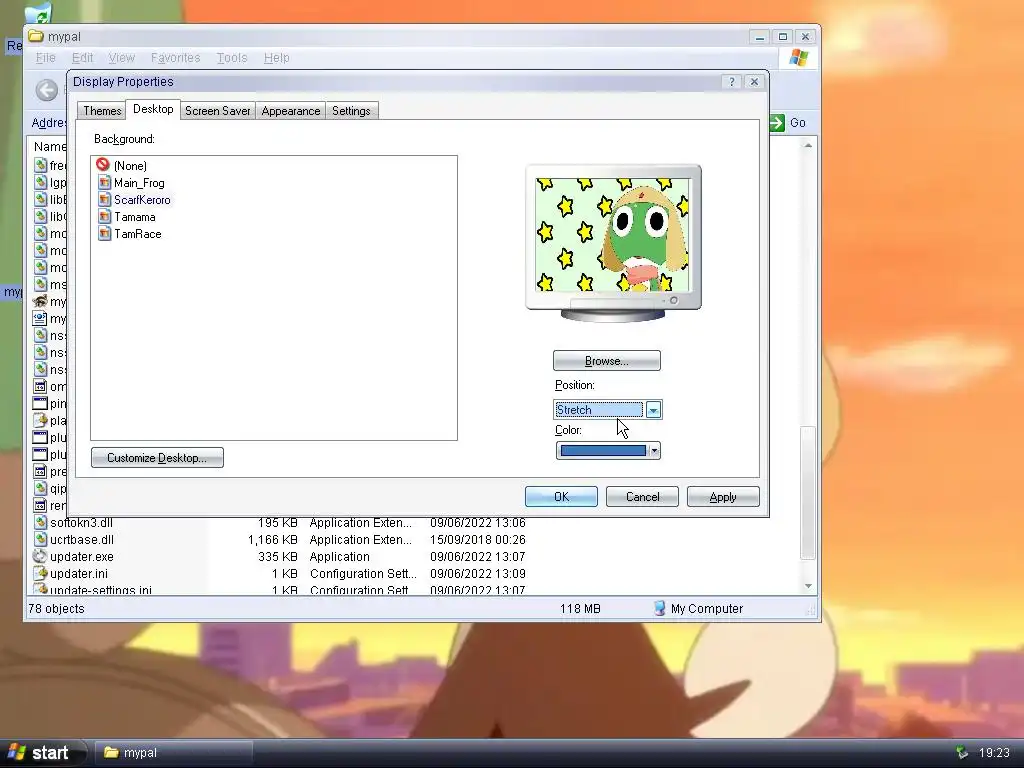Click the Start button
The height and width of the screenshot is (768, 1024).
click(43, 753)
